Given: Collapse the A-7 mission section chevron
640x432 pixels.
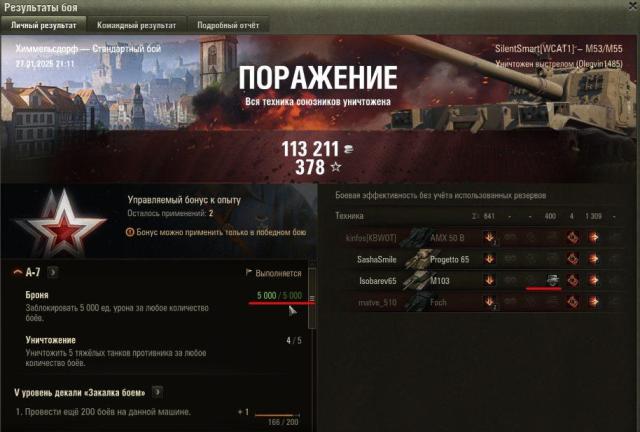Looking at the screenshot, I should click(x=18, y=272).
